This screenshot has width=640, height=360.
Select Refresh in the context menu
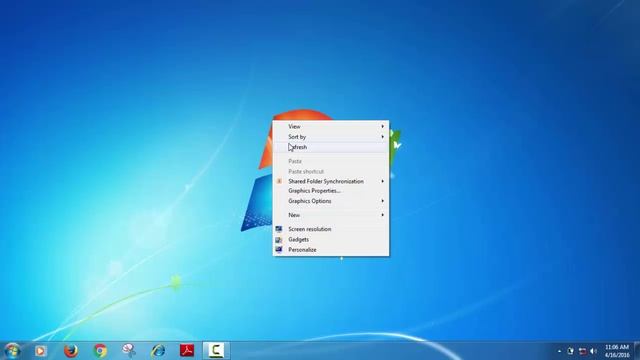click(331, 147)
